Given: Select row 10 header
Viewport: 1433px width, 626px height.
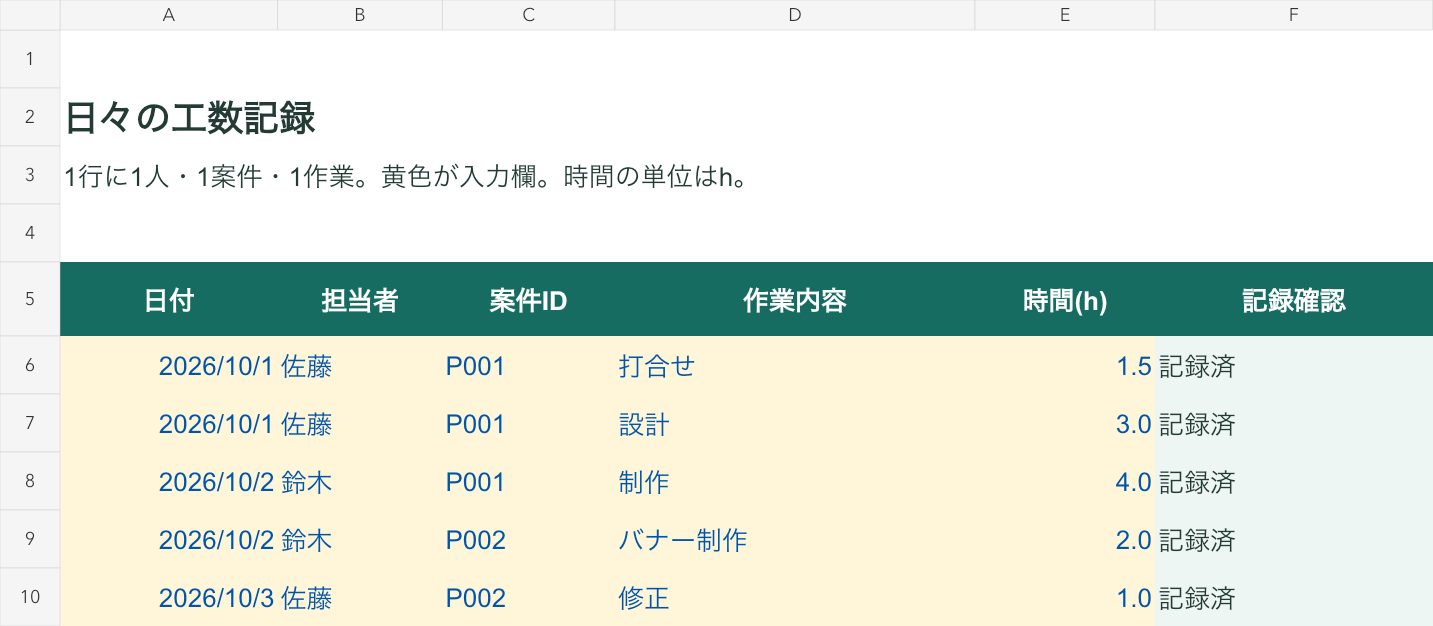Looking at the screenshot, I should [x=30, y=597].
